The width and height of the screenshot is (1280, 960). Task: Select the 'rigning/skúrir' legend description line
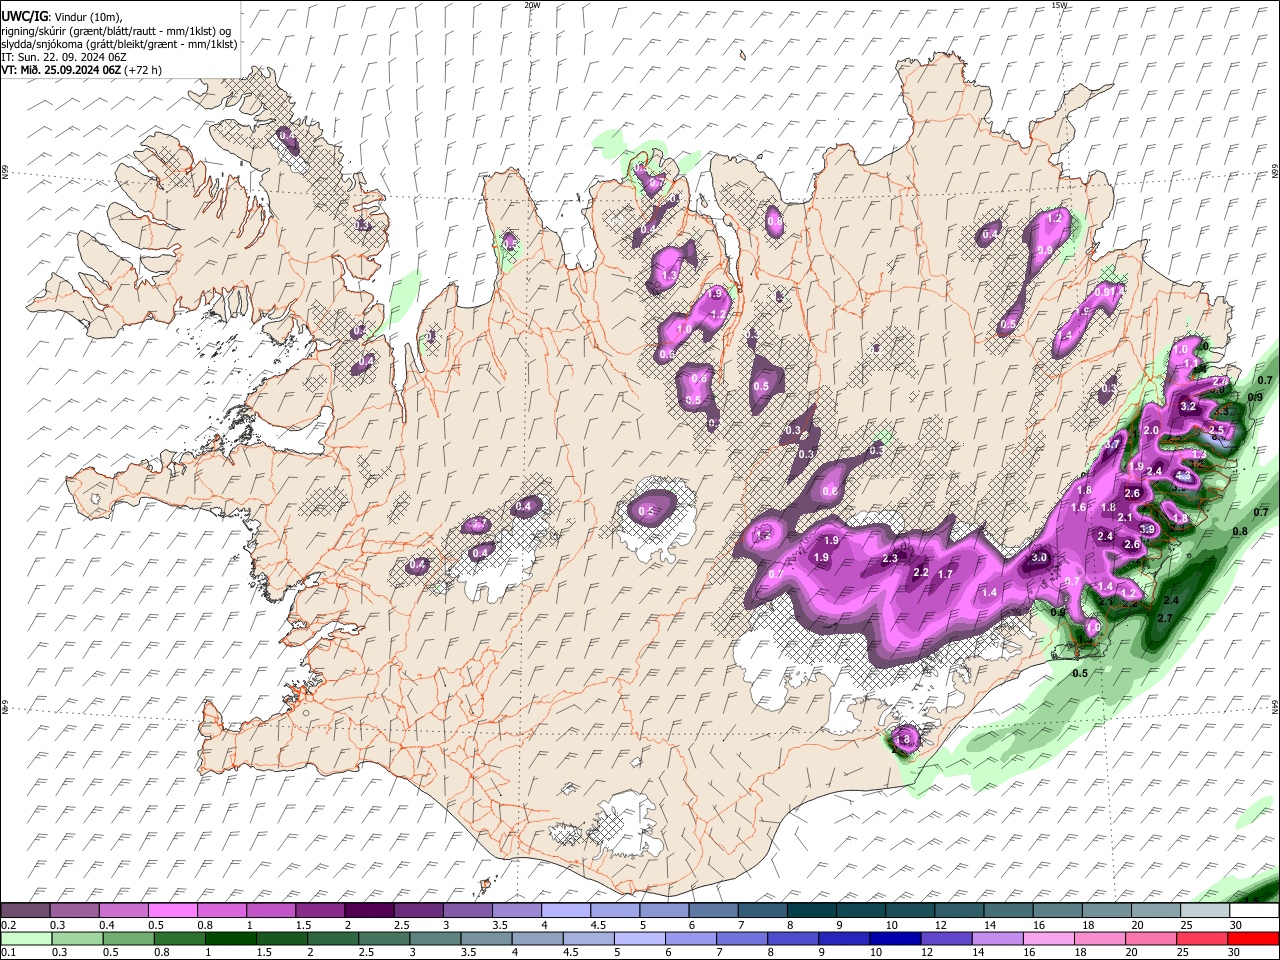(x=116, y=32)
